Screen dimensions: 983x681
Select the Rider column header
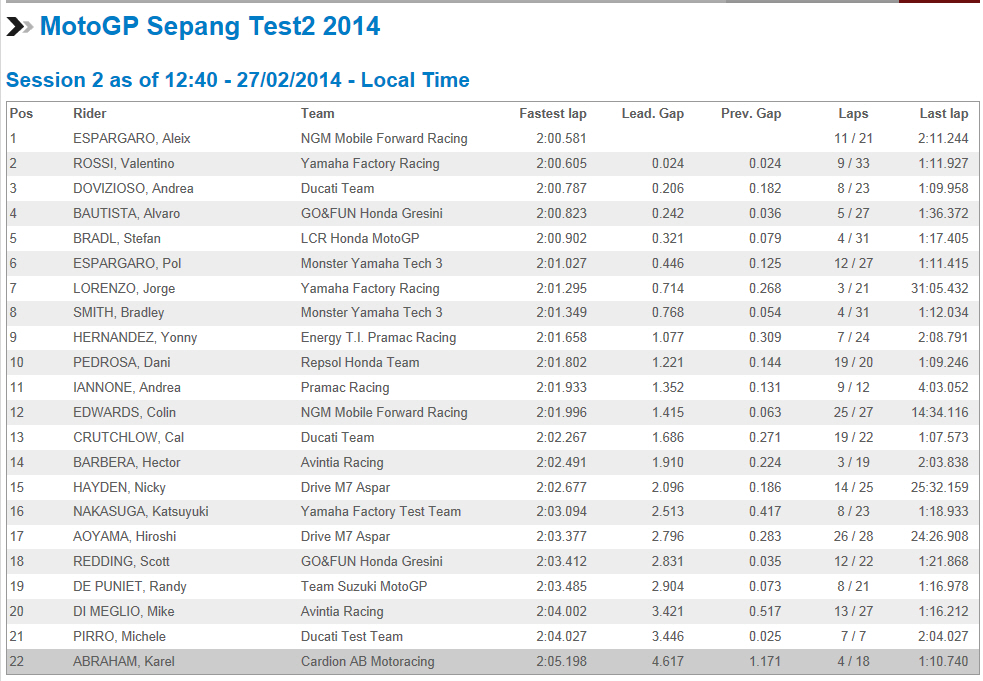(90, 114)
